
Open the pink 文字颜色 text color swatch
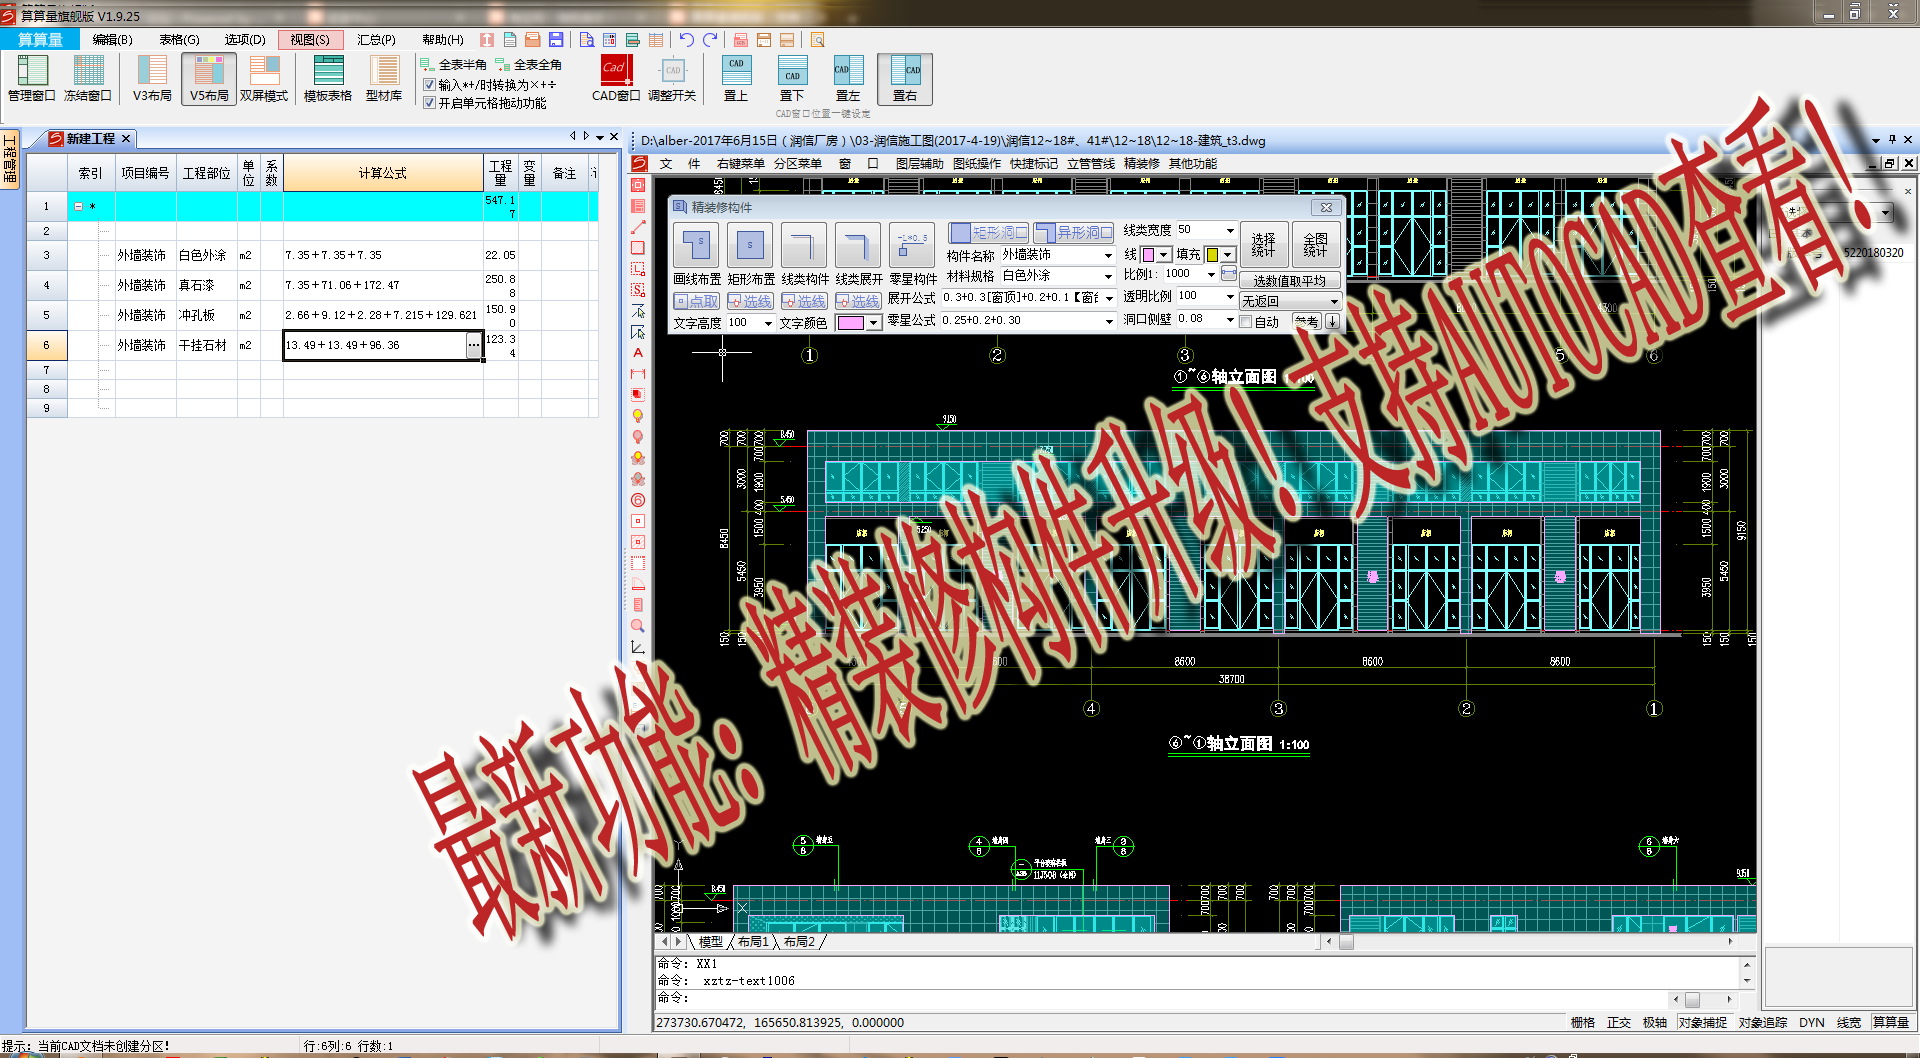click(x=859, y=323)
